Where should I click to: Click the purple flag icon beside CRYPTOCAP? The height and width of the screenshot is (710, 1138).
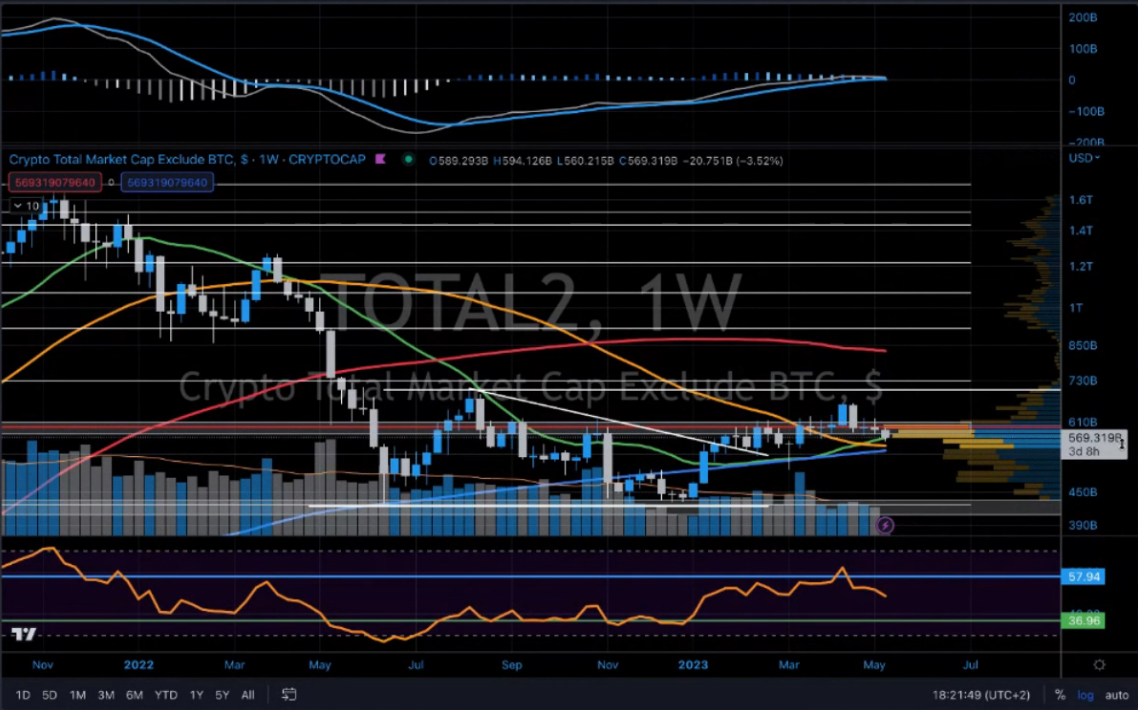[x=380, y=159]
